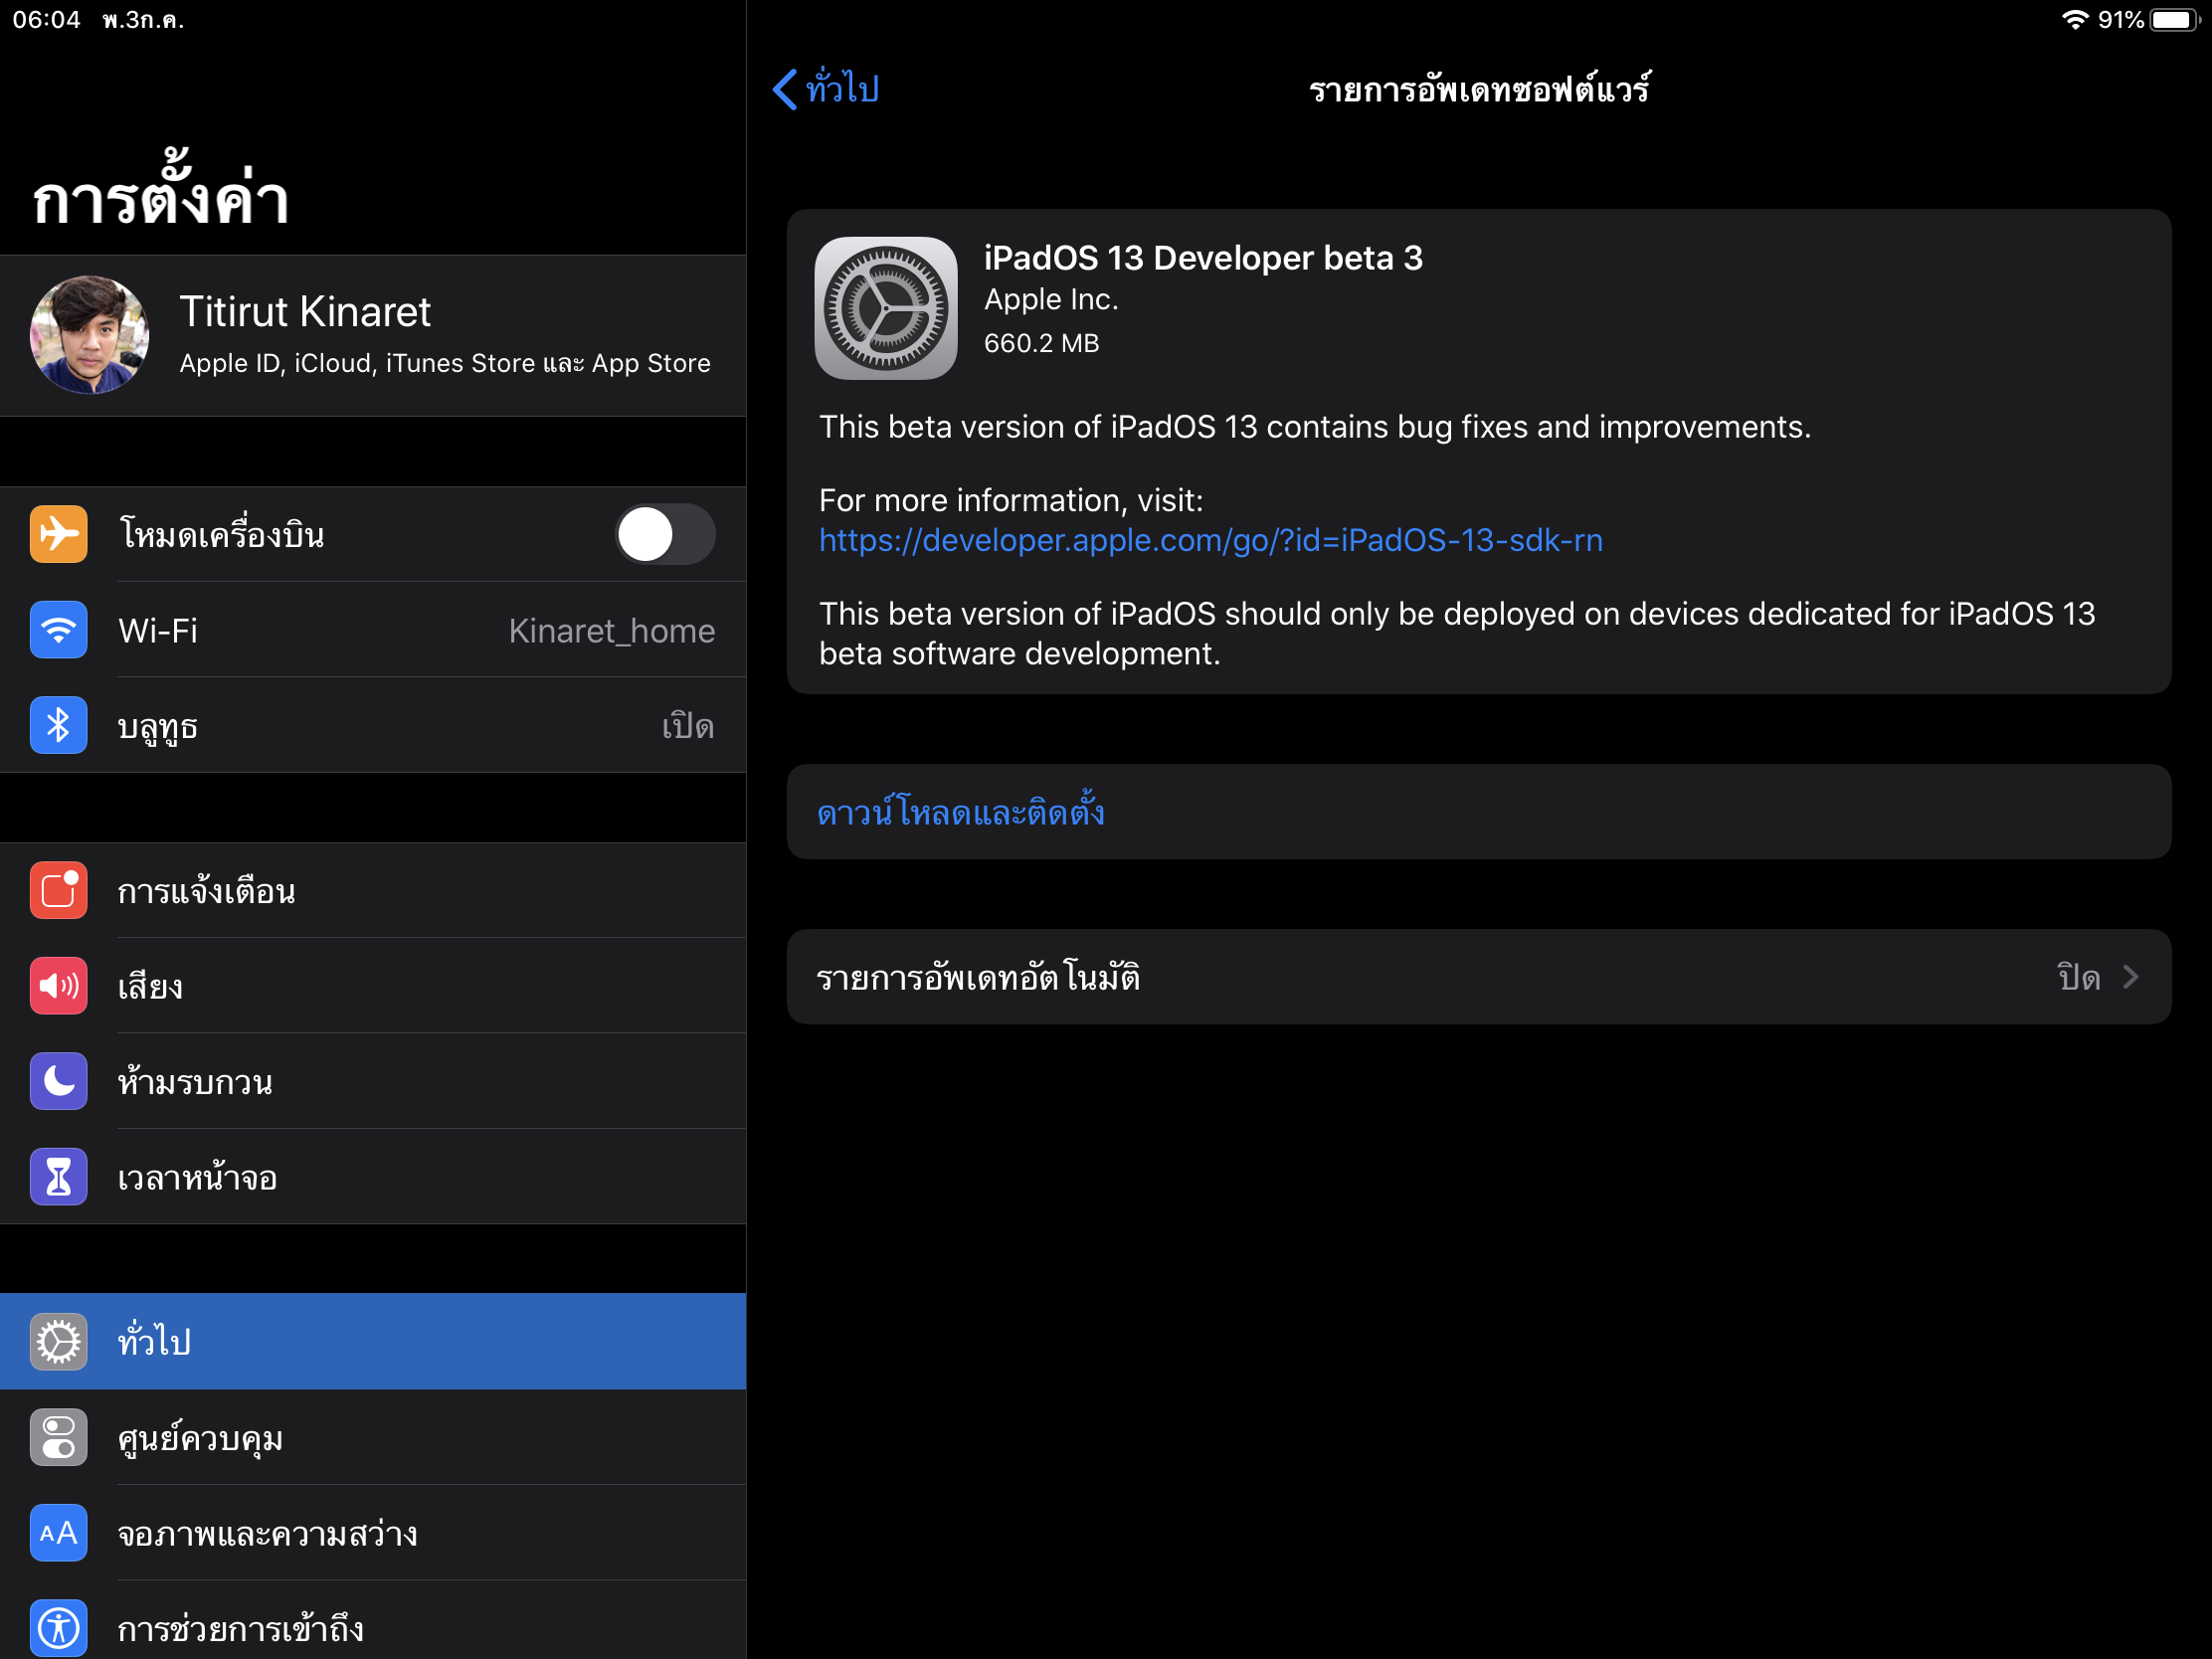Tap the iPadOS update gear thumbnail
Viewport: 2212px width, 1659px height.
[885, 307]
